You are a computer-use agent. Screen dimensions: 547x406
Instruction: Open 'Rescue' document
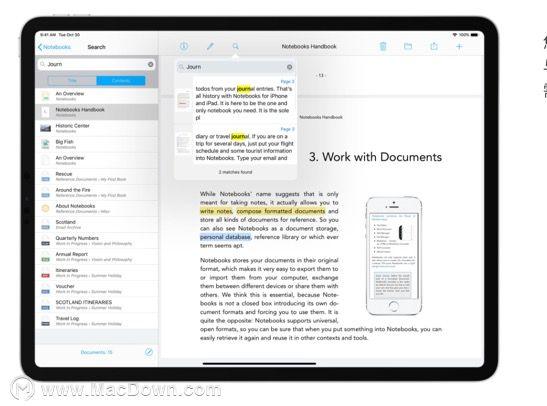pyautogui.click(x=97, y=176)
